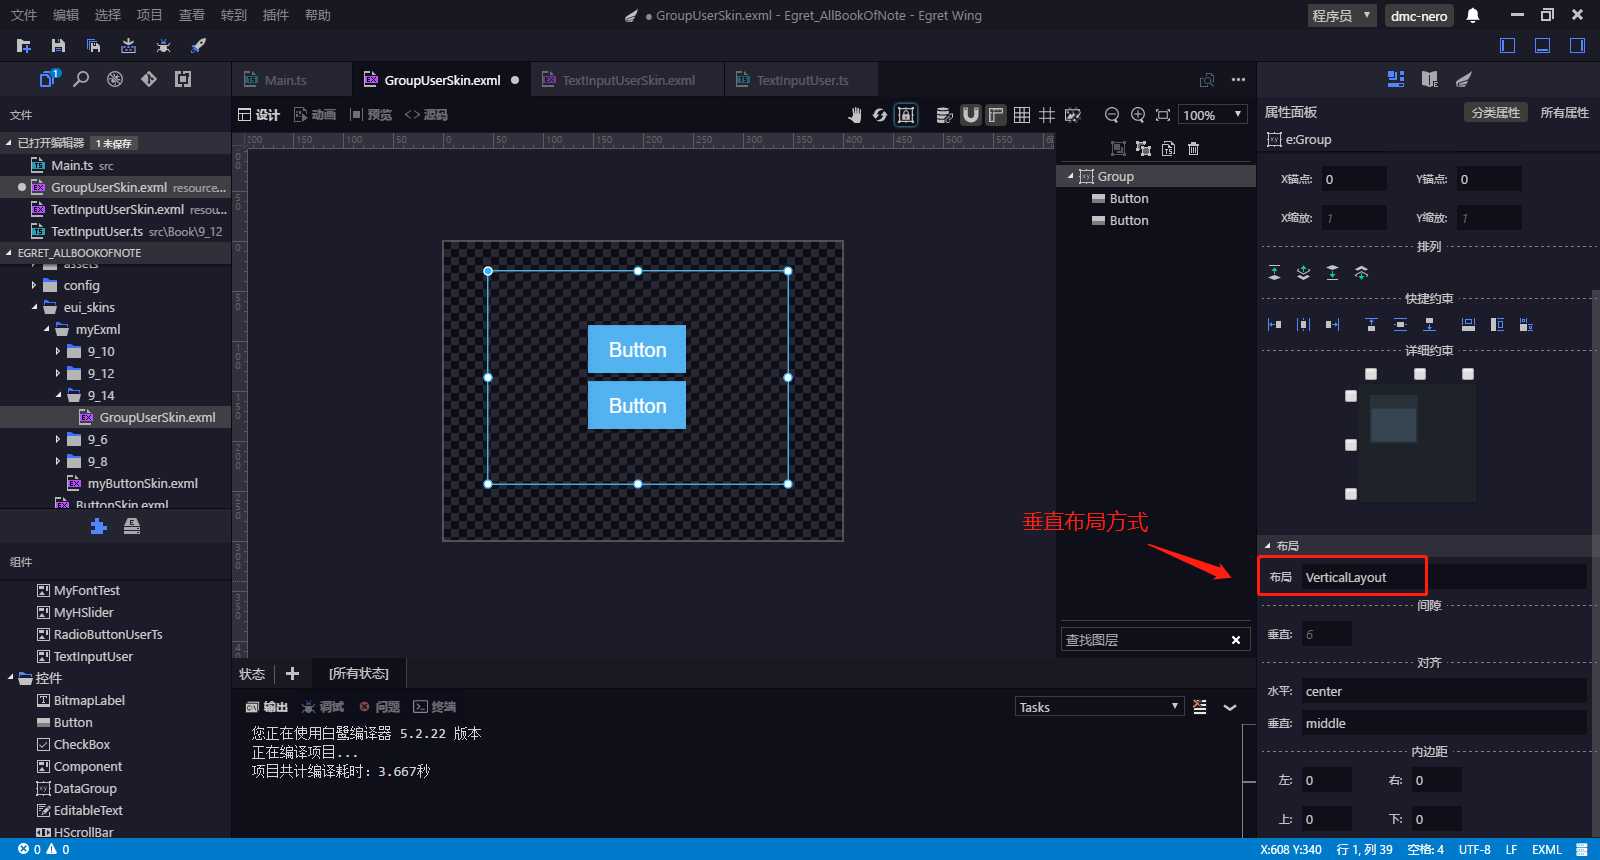Image resolution: width=1600 pixels, height=860 pixels.
Task: Click the upper Button on the canvas
Action: [x=637, y=349]
